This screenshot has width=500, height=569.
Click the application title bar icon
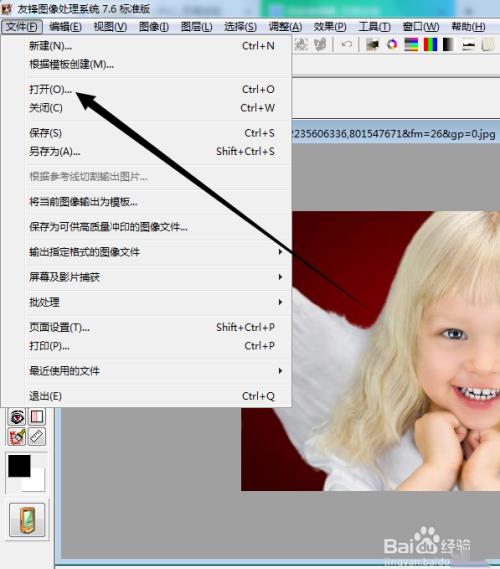7,9
